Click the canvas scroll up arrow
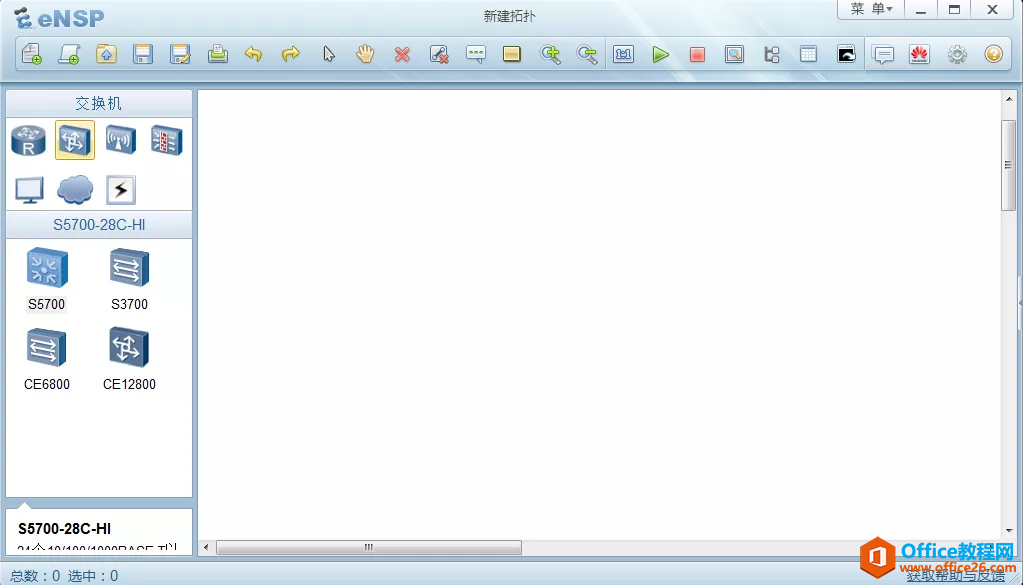This screenshot has height=585, width=1023. tap(1009, 99)
